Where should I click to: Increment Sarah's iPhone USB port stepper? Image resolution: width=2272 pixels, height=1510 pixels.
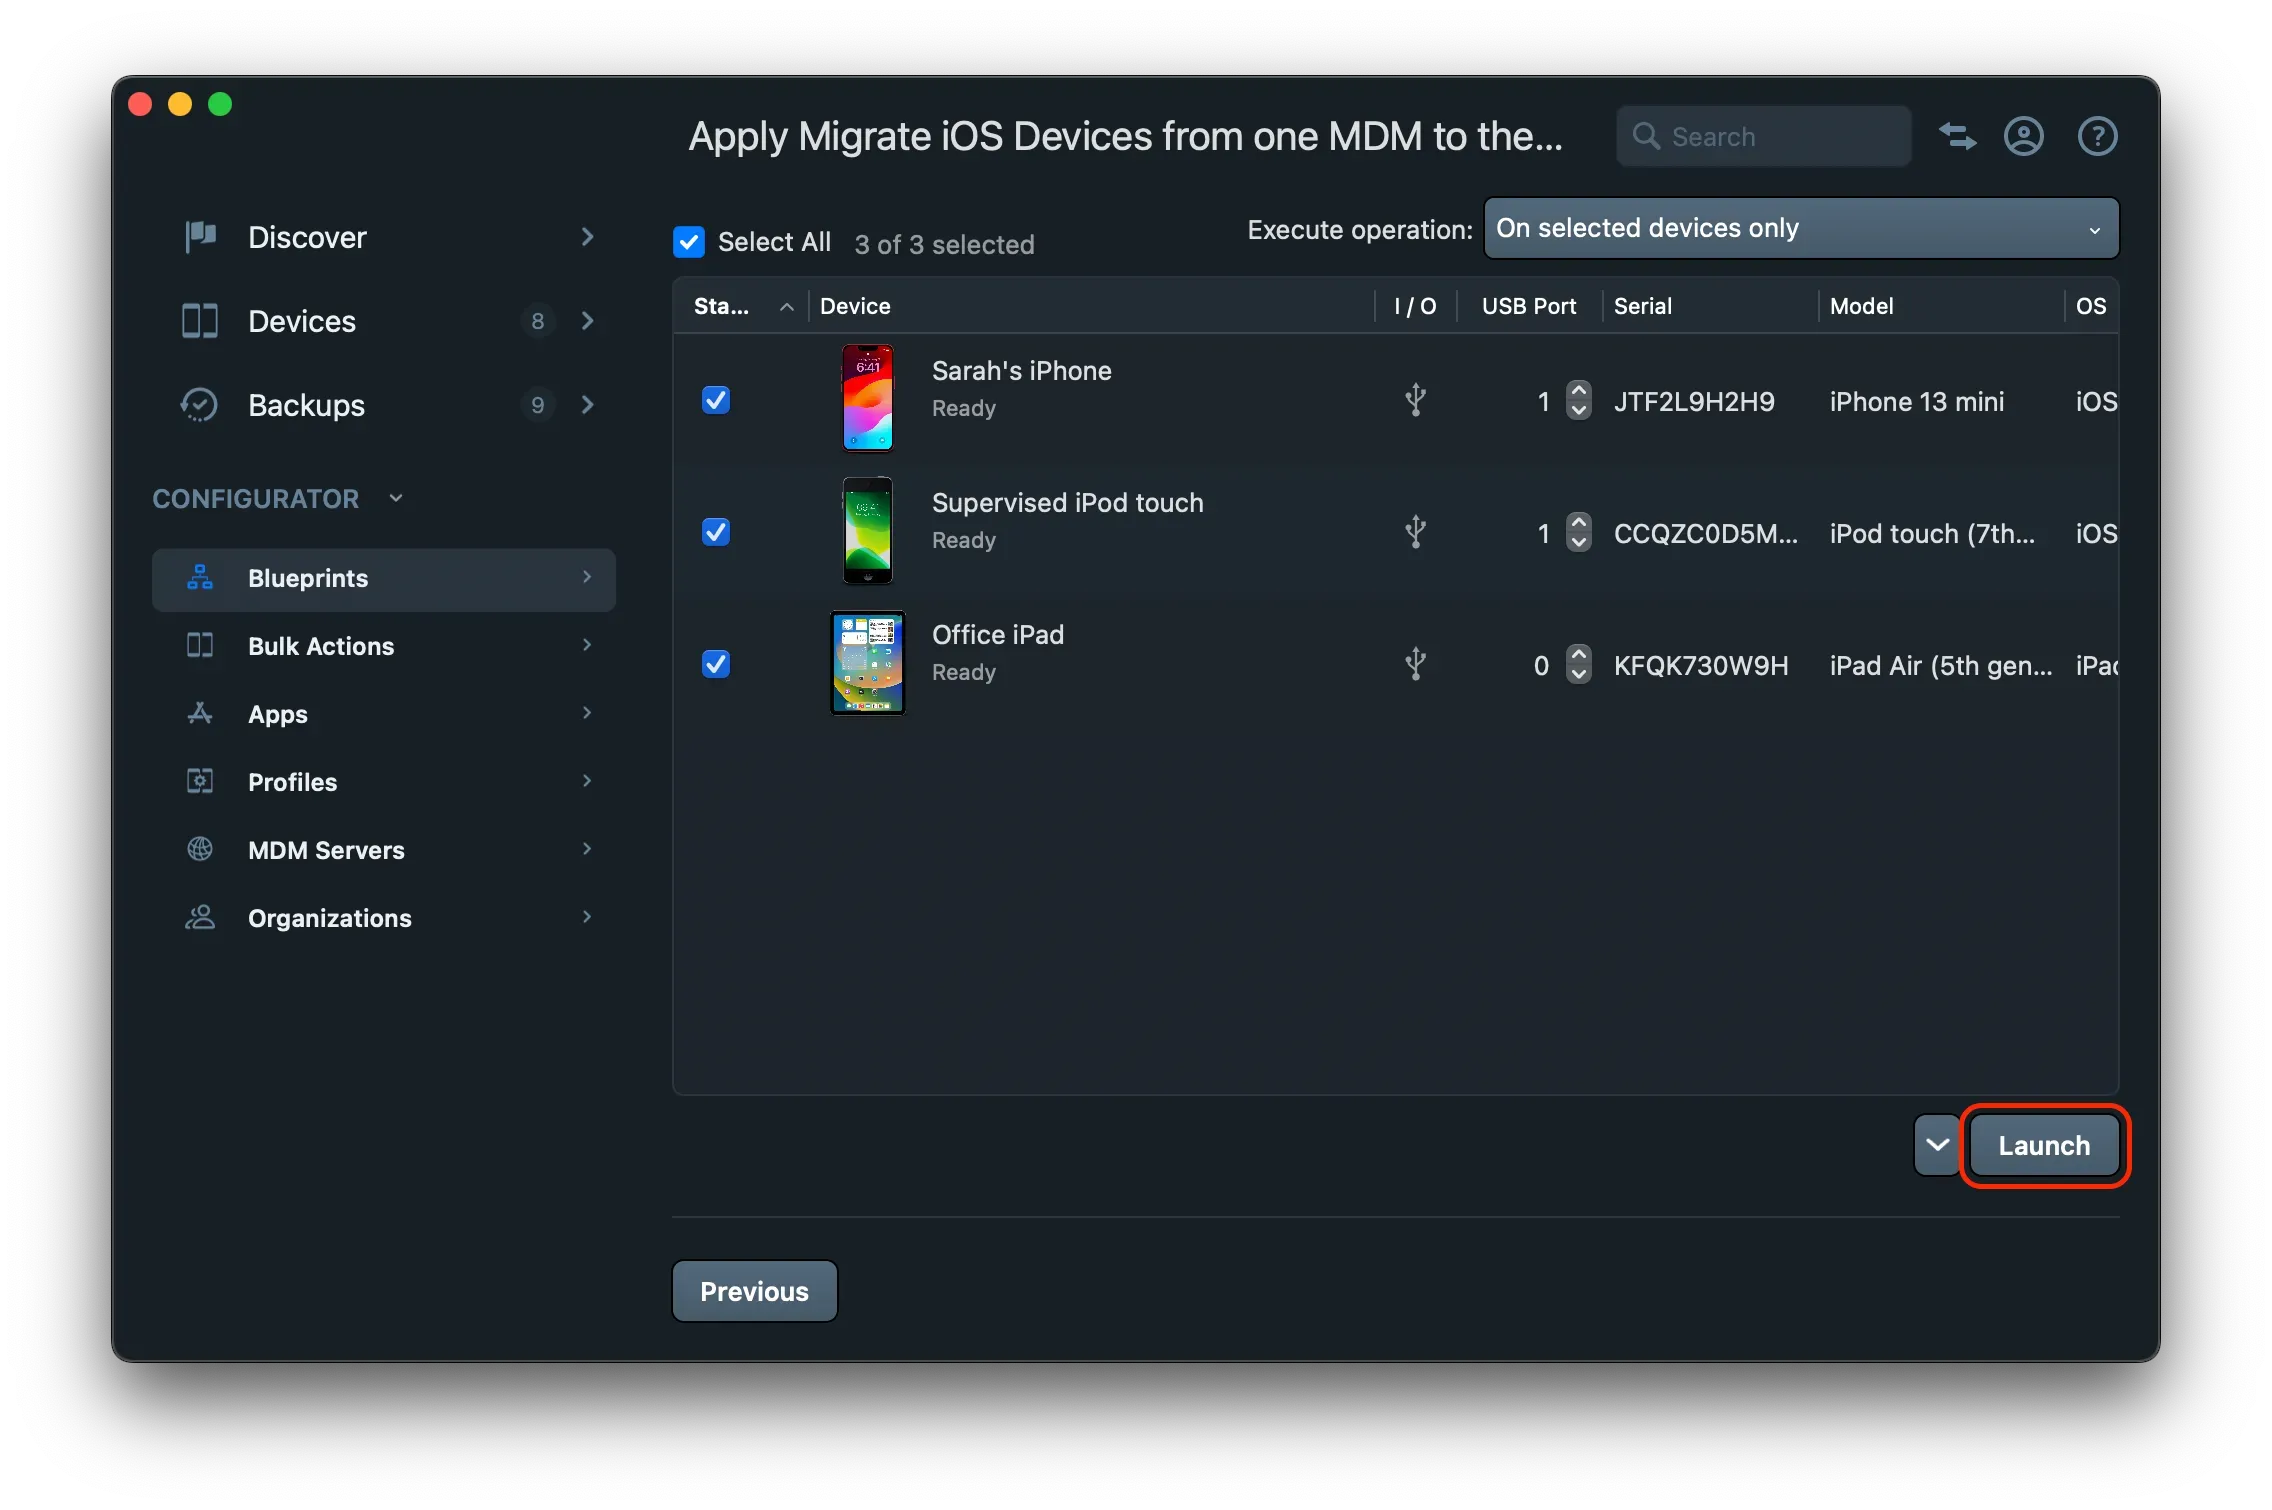pyautogui.click(x=1578, y=391)
